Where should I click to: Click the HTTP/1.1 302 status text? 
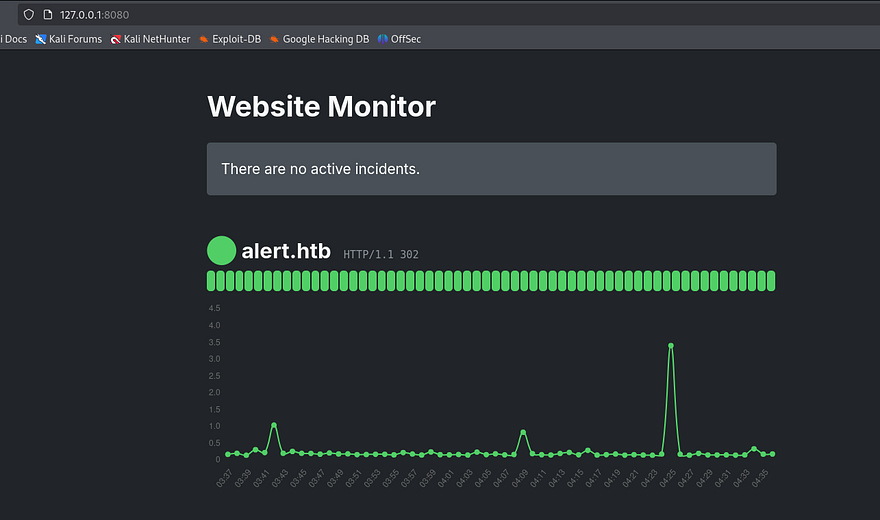click(381, 255)
